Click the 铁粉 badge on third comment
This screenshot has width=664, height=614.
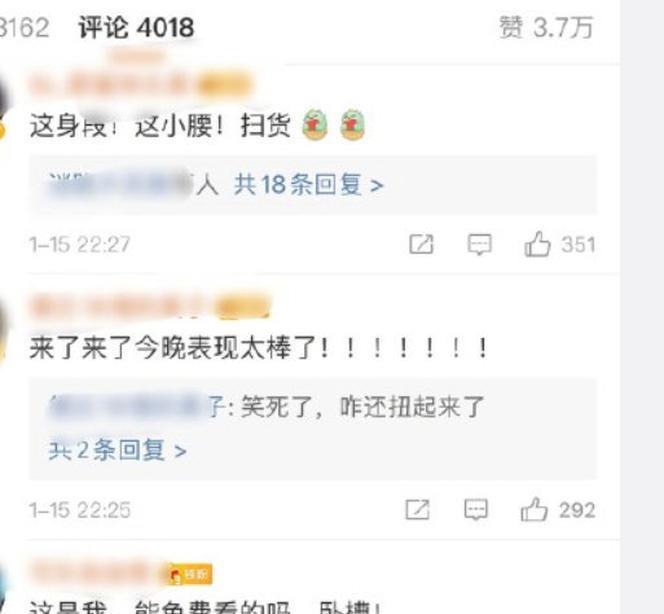190,574
